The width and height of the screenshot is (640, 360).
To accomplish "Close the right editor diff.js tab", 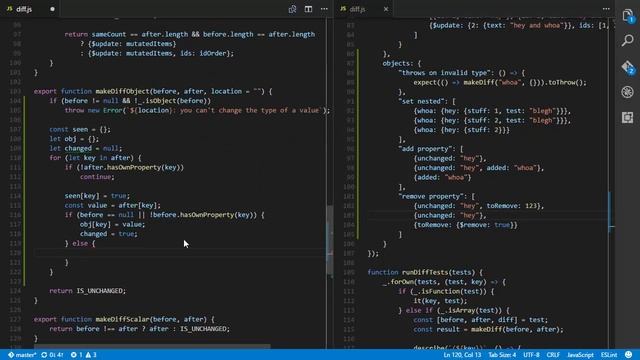I will tap(386, 9).
